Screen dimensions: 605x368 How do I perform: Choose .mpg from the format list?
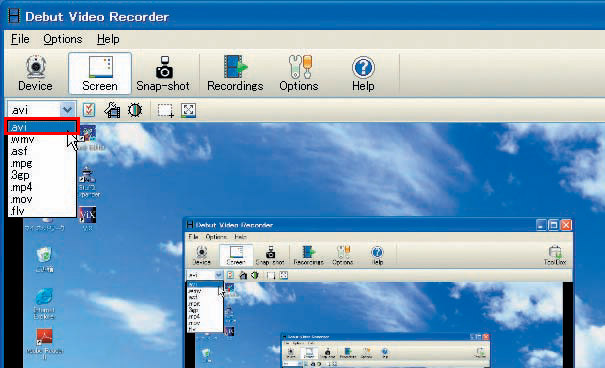click(42, 163)
